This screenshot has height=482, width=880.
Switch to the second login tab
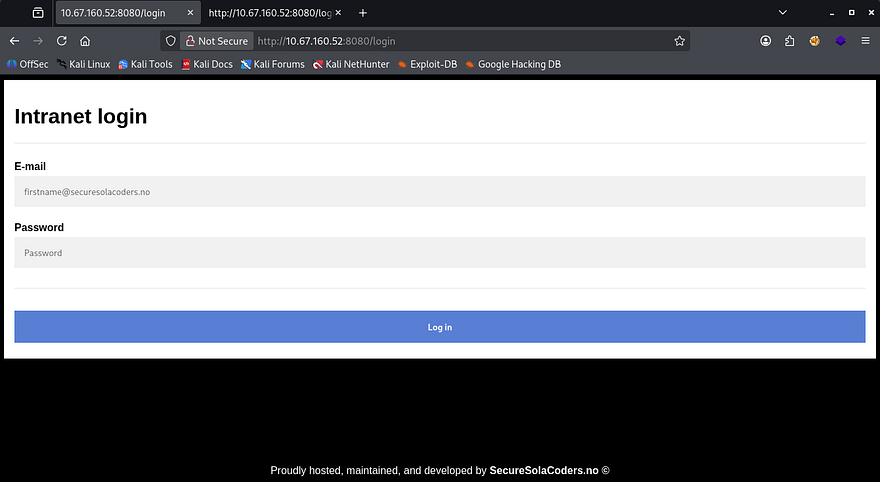click(269, 13)
